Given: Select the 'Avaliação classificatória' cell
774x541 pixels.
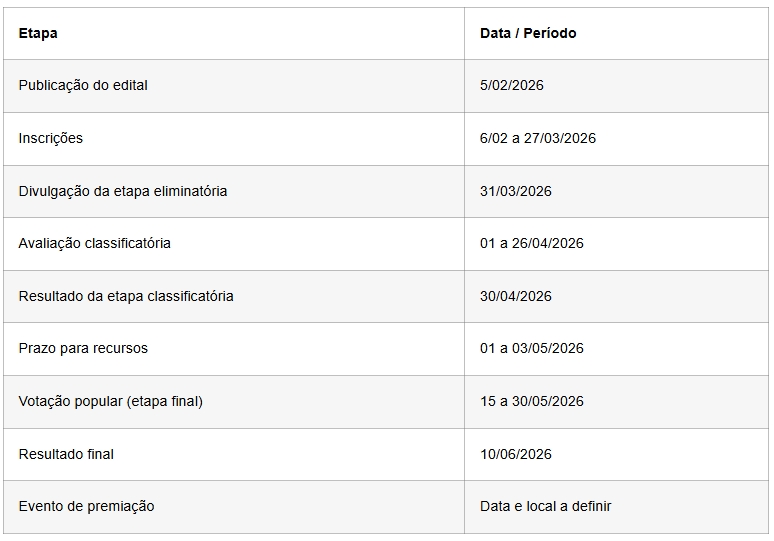Looking at the screenshot, I should [x=95, y=243].
